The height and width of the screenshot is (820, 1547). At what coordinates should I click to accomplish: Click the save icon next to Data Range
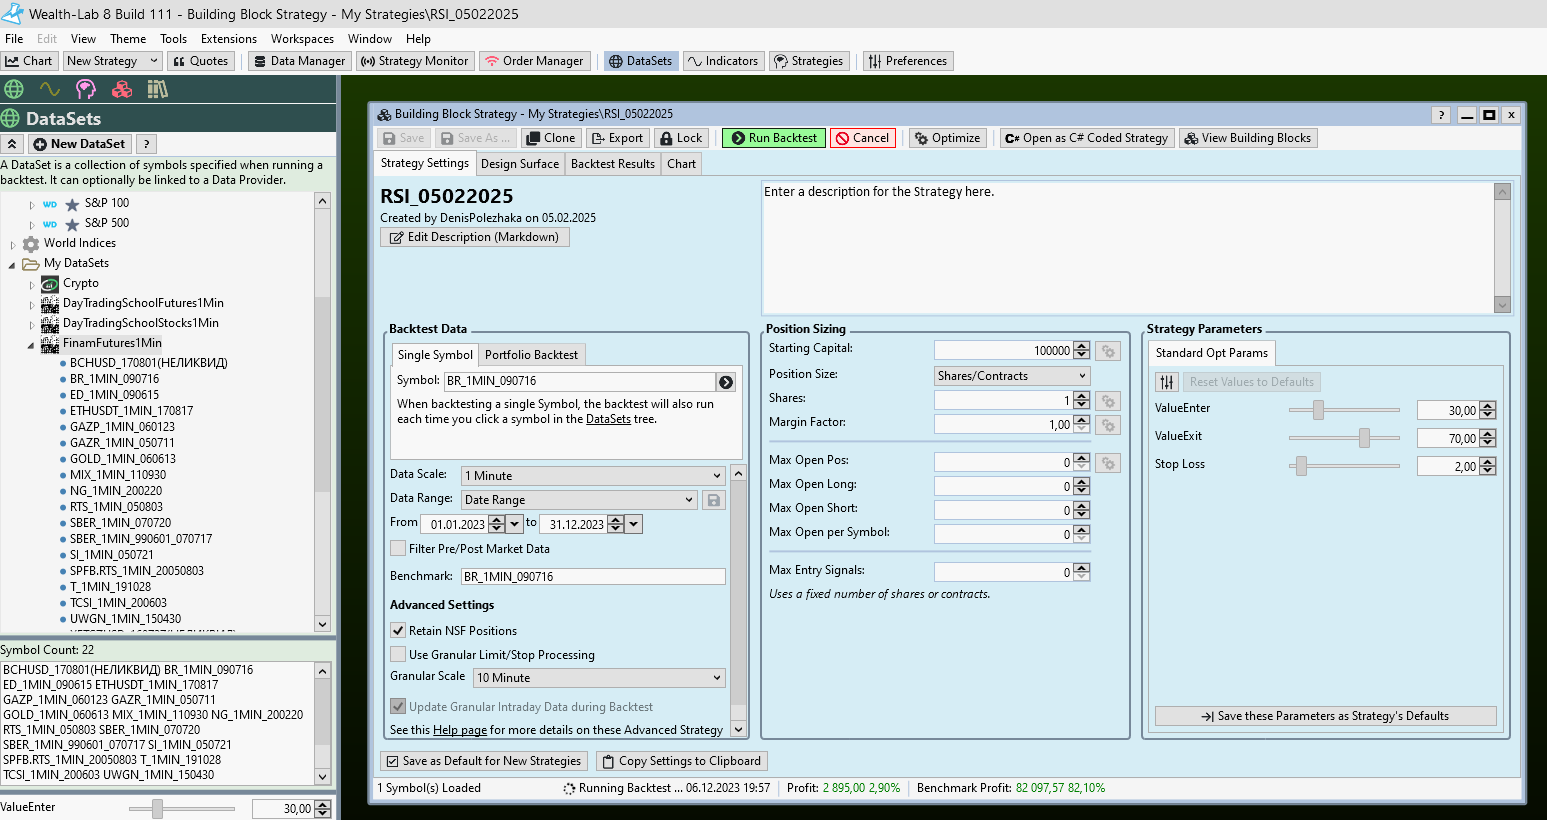click(x=714, y=500)
